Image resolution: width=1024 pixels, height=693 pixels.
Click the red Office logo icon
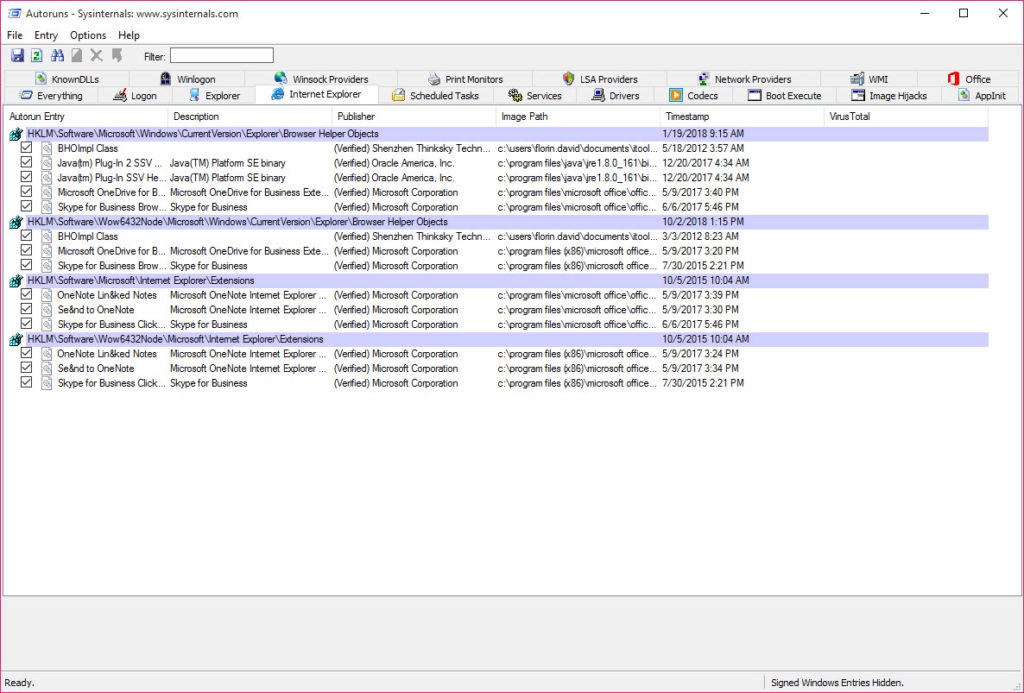tap(953, 78)
